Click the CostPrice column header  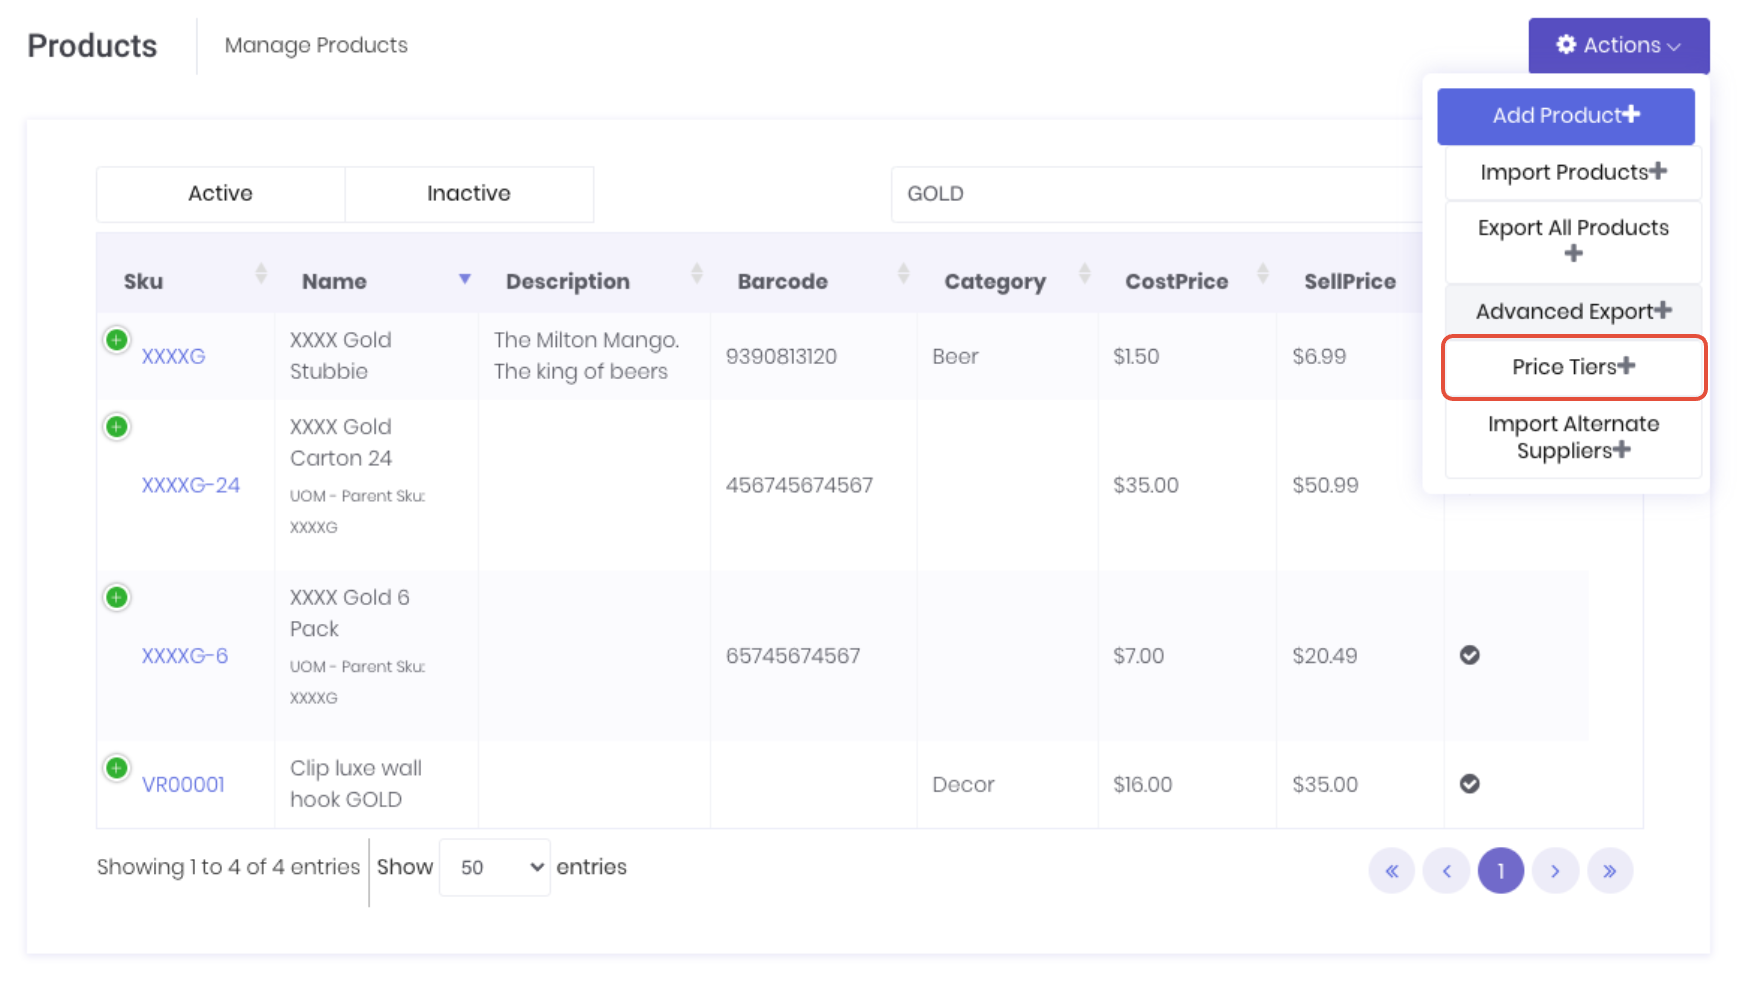tap(1188, 273)
